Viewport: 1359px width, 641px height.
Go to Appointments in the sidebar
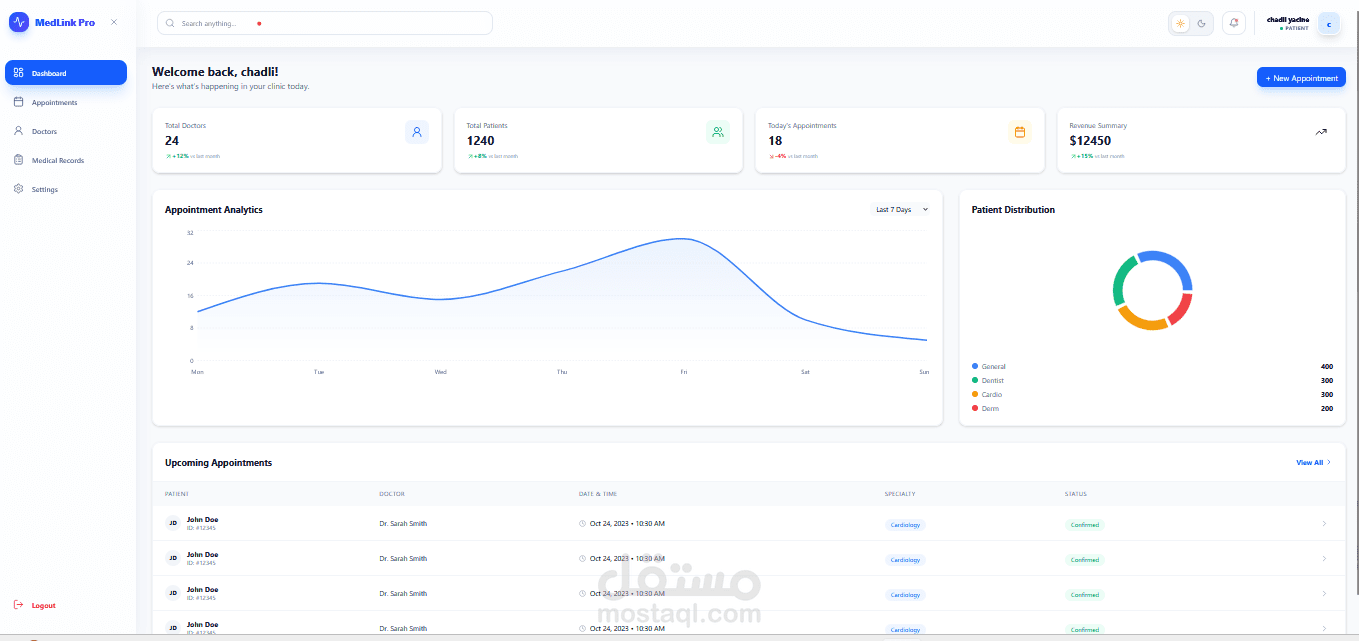pyautogui.click(x=66, y=102)
